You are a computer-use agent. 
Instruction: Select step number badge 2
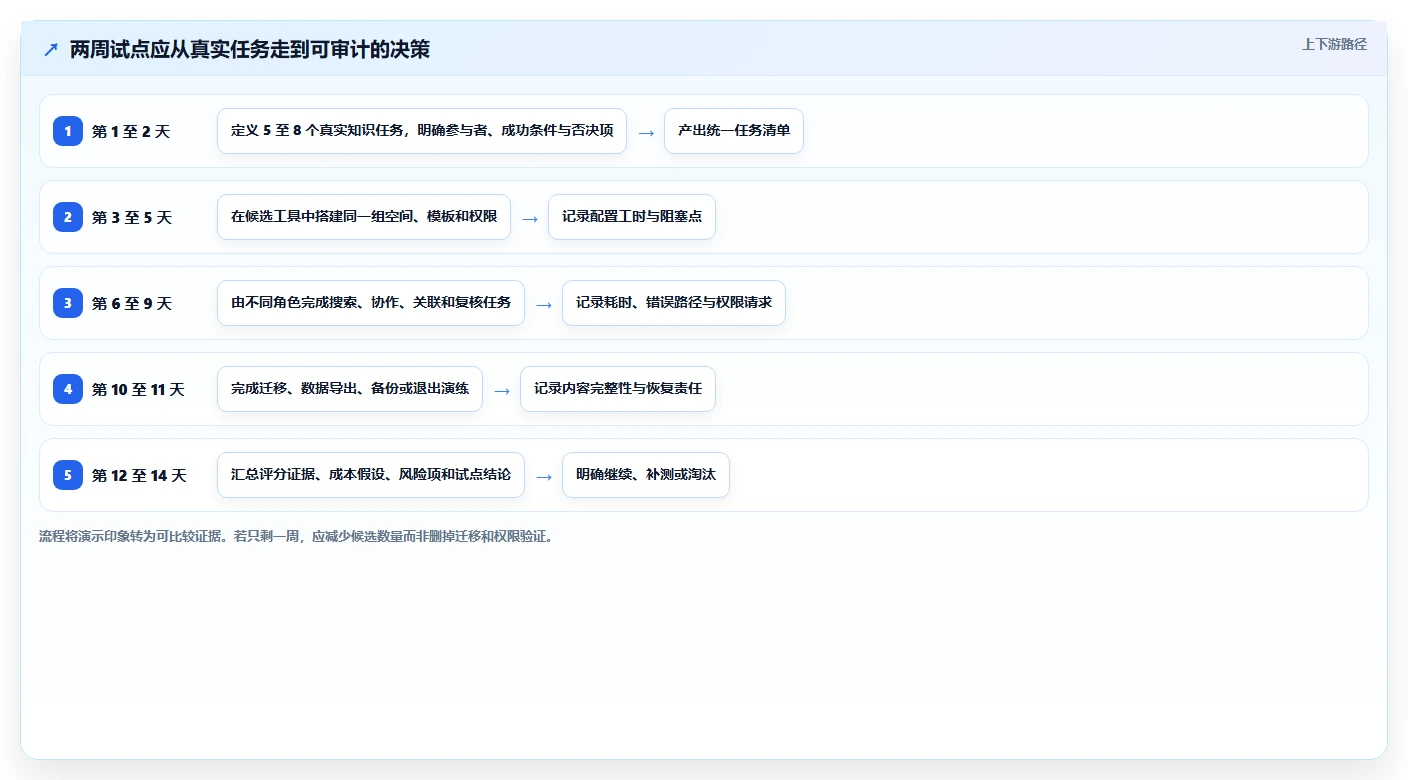pyautogui.click(x=68, y=217)
